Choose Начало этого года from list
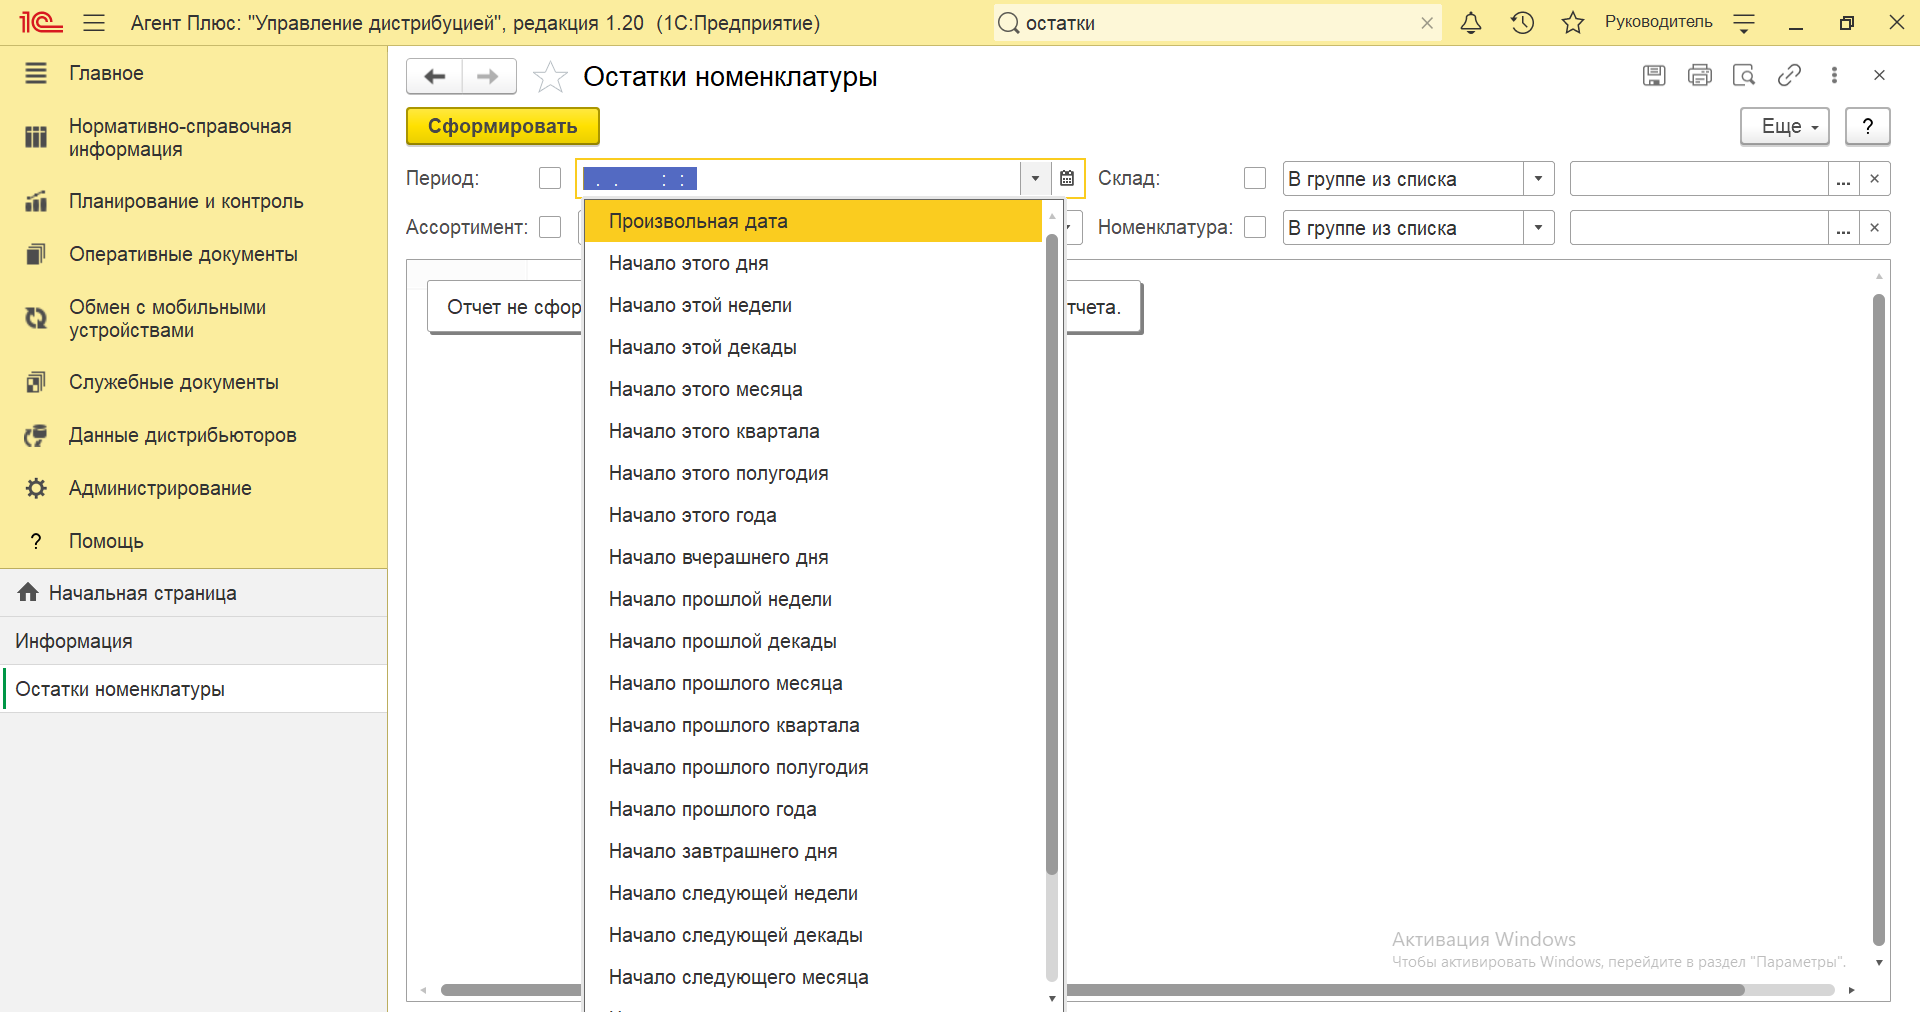Image resolution: width=1920 pixels, height=1012 pixels. (x=813, y=515)
